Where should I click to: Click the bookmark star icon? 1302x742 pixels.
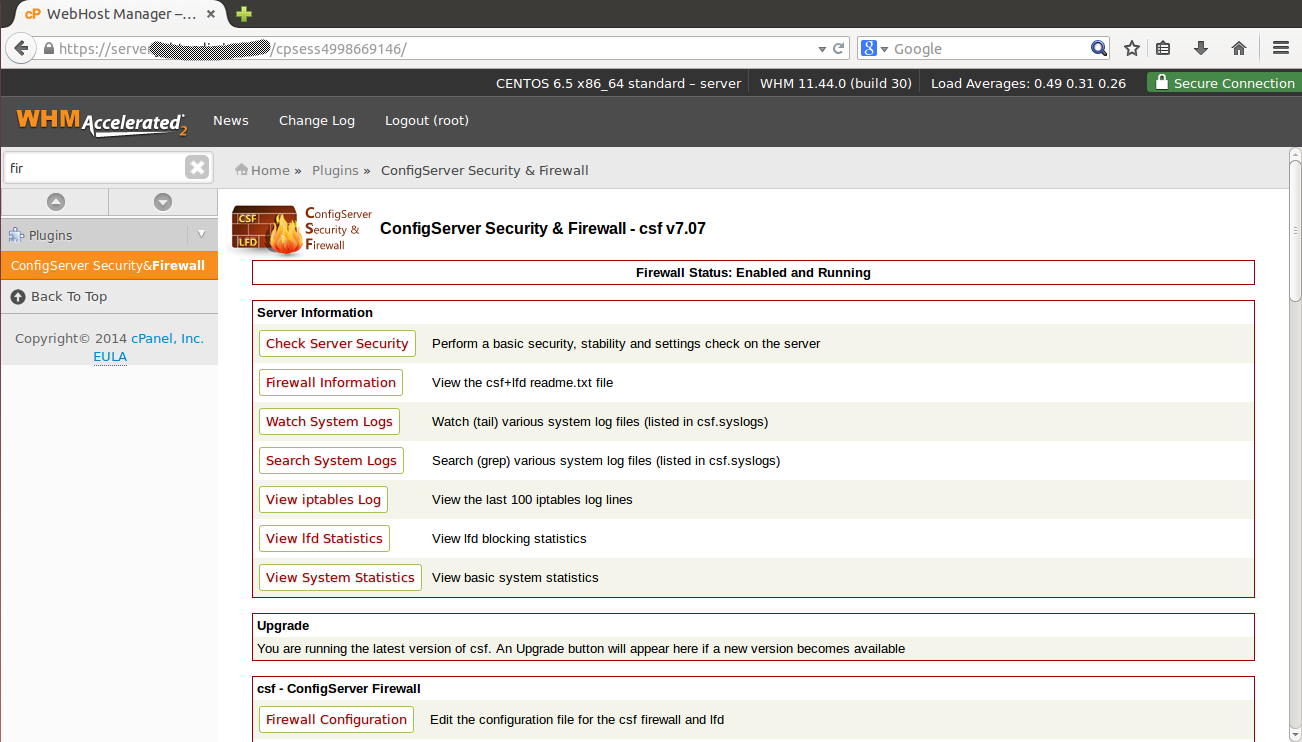coord(1132,48)
